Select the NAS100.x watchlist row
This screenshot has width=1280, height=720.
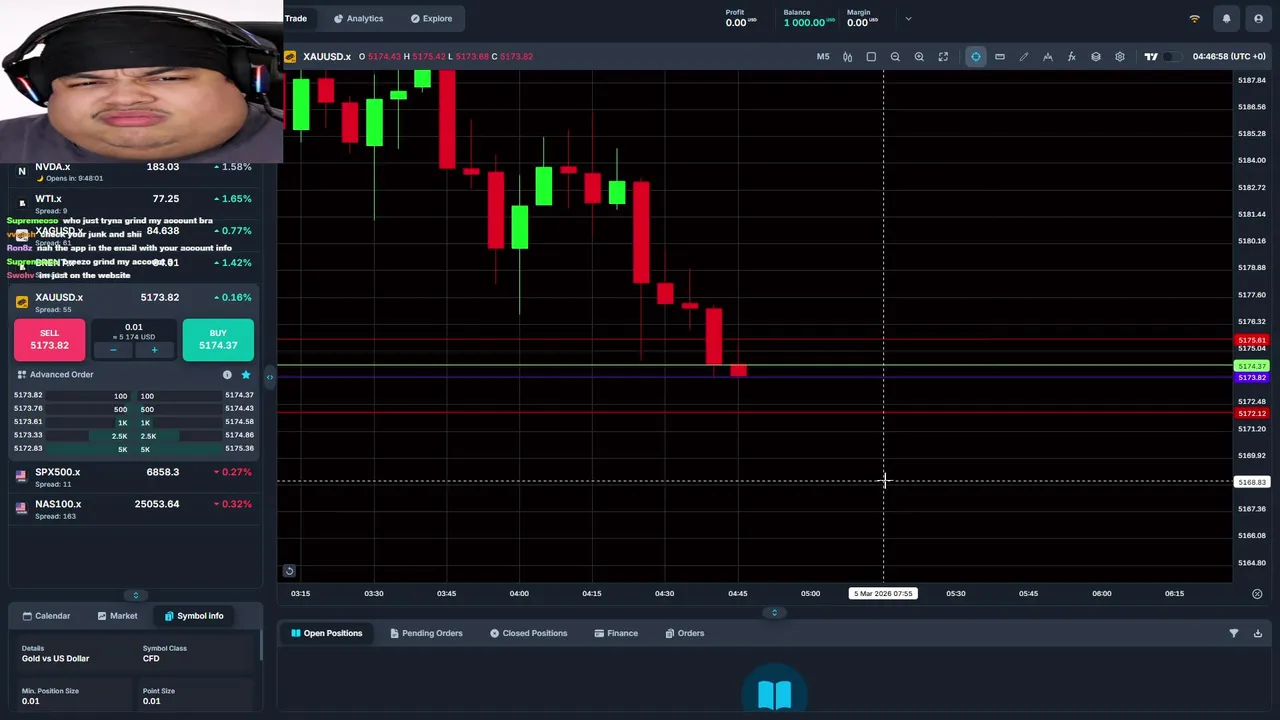tap(134, 509)
